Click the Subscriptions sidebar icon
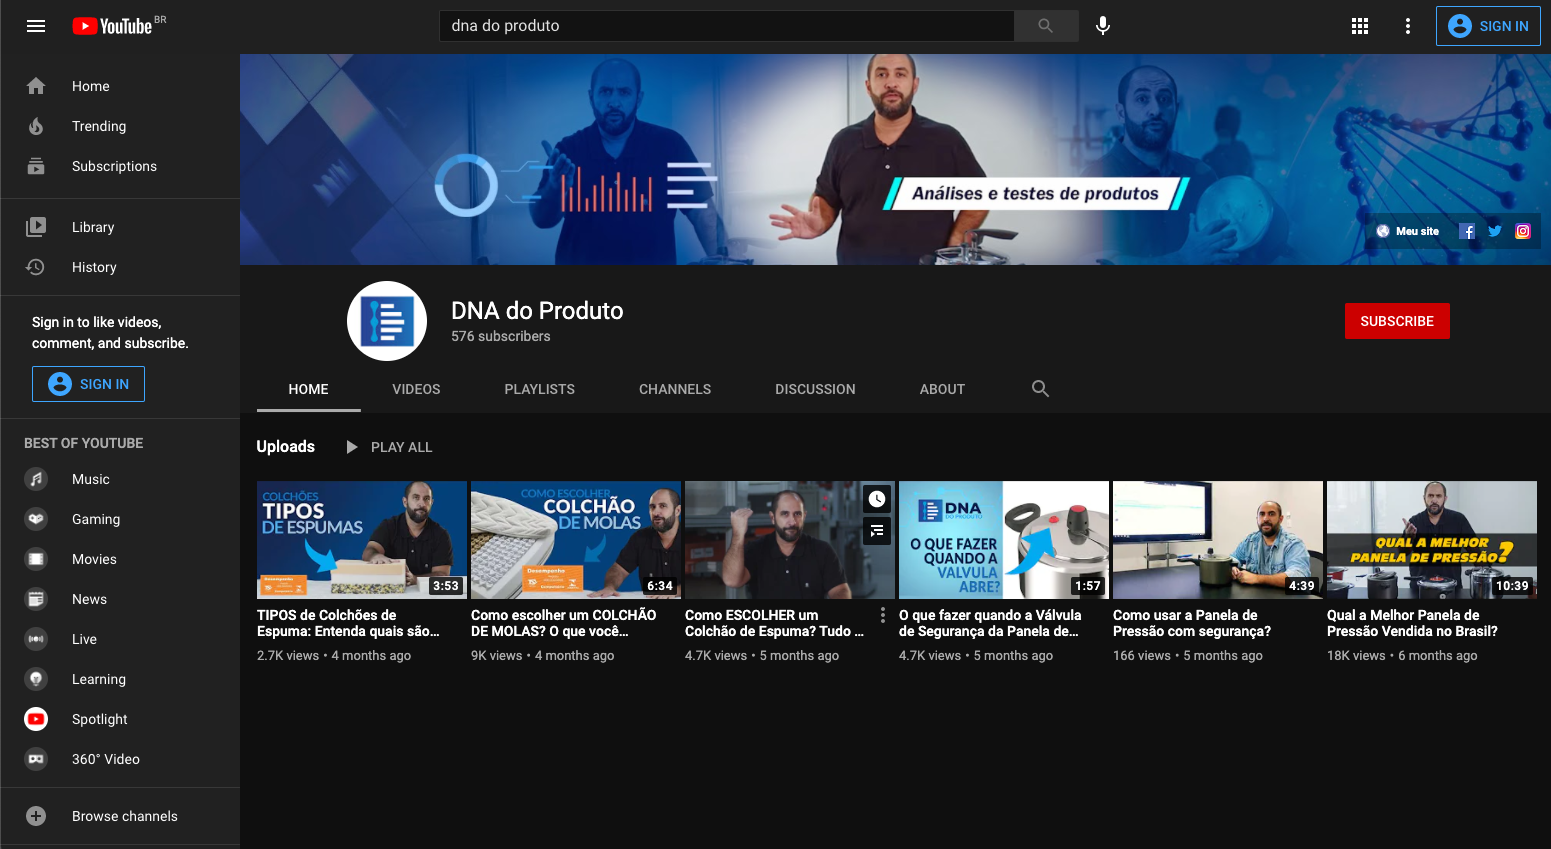This screenshot has width=1551, height=849. click(36, 166)
